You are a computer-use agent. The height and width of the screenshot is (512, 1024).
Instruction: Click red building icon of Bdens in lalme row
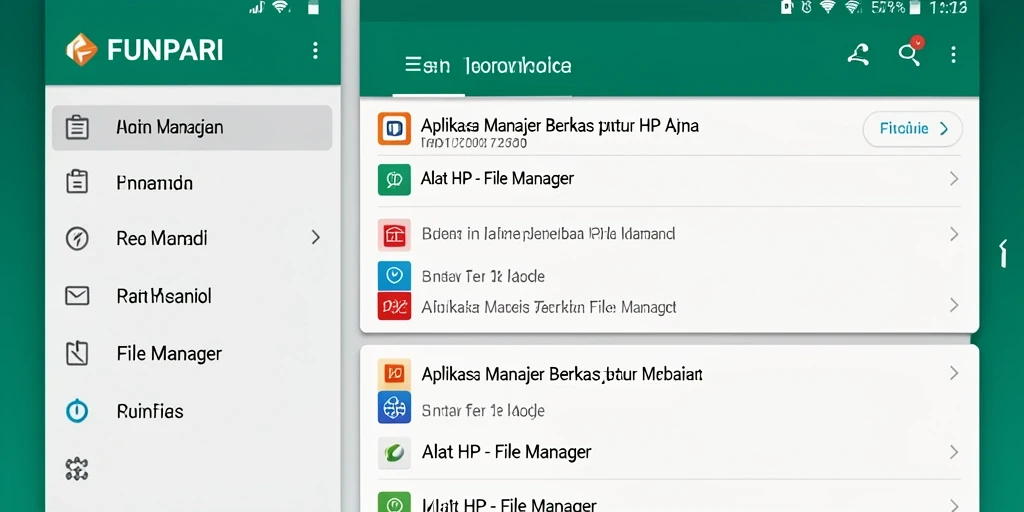(x=394, y=235)
